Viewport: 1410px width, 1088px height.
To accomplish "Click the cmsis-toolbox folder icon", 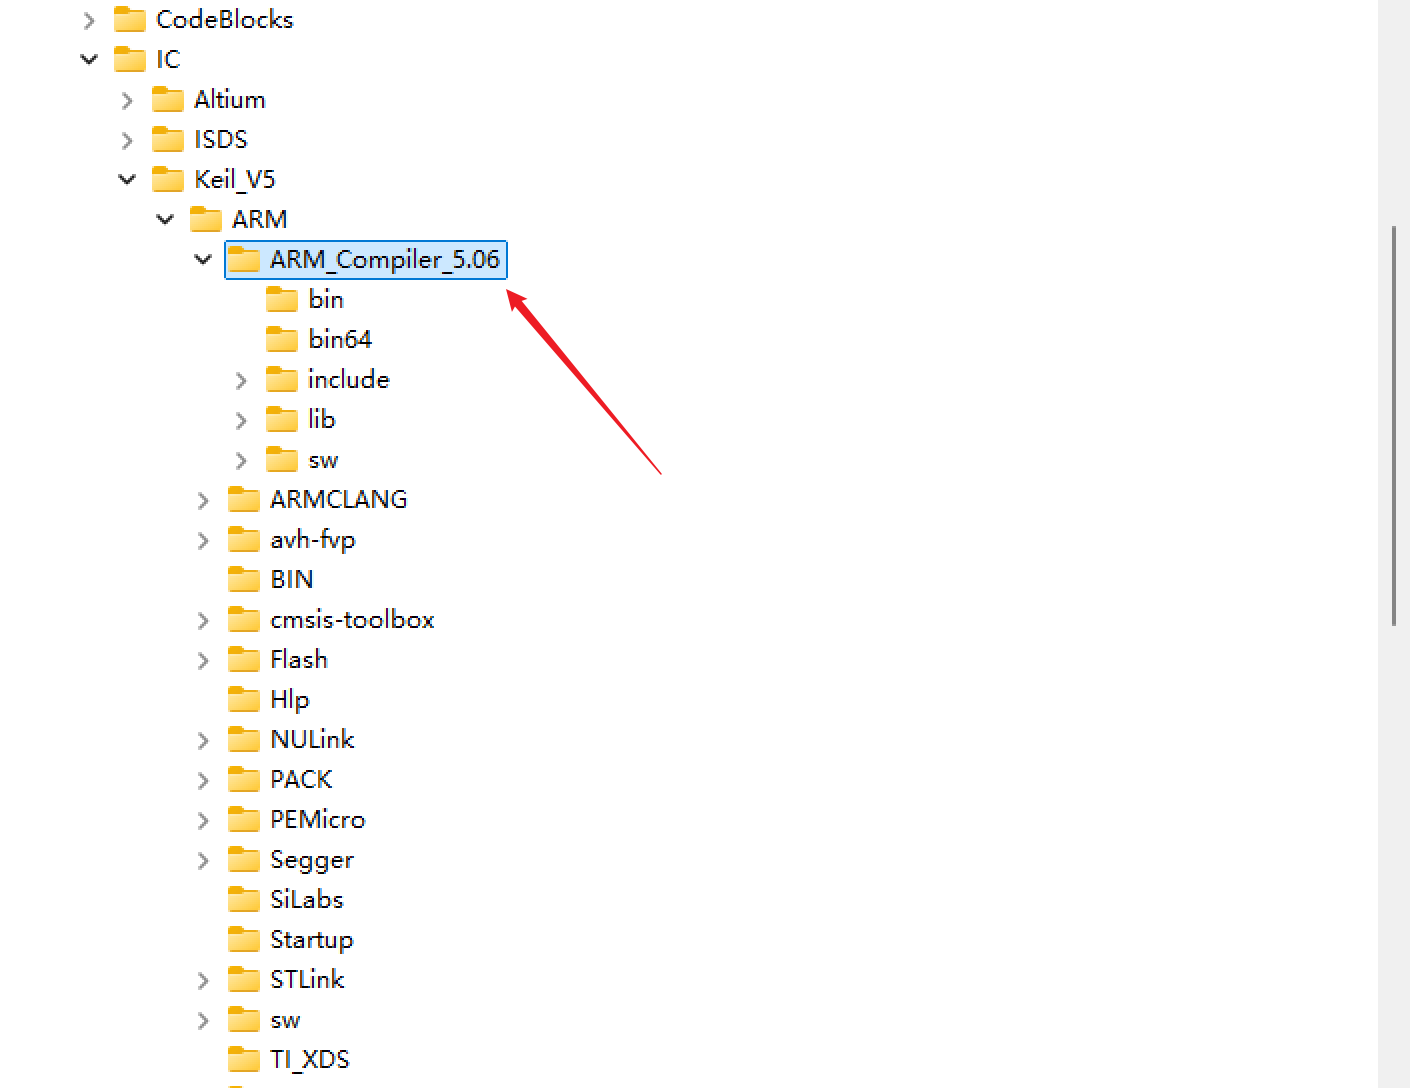I will [x=243, y=619].
